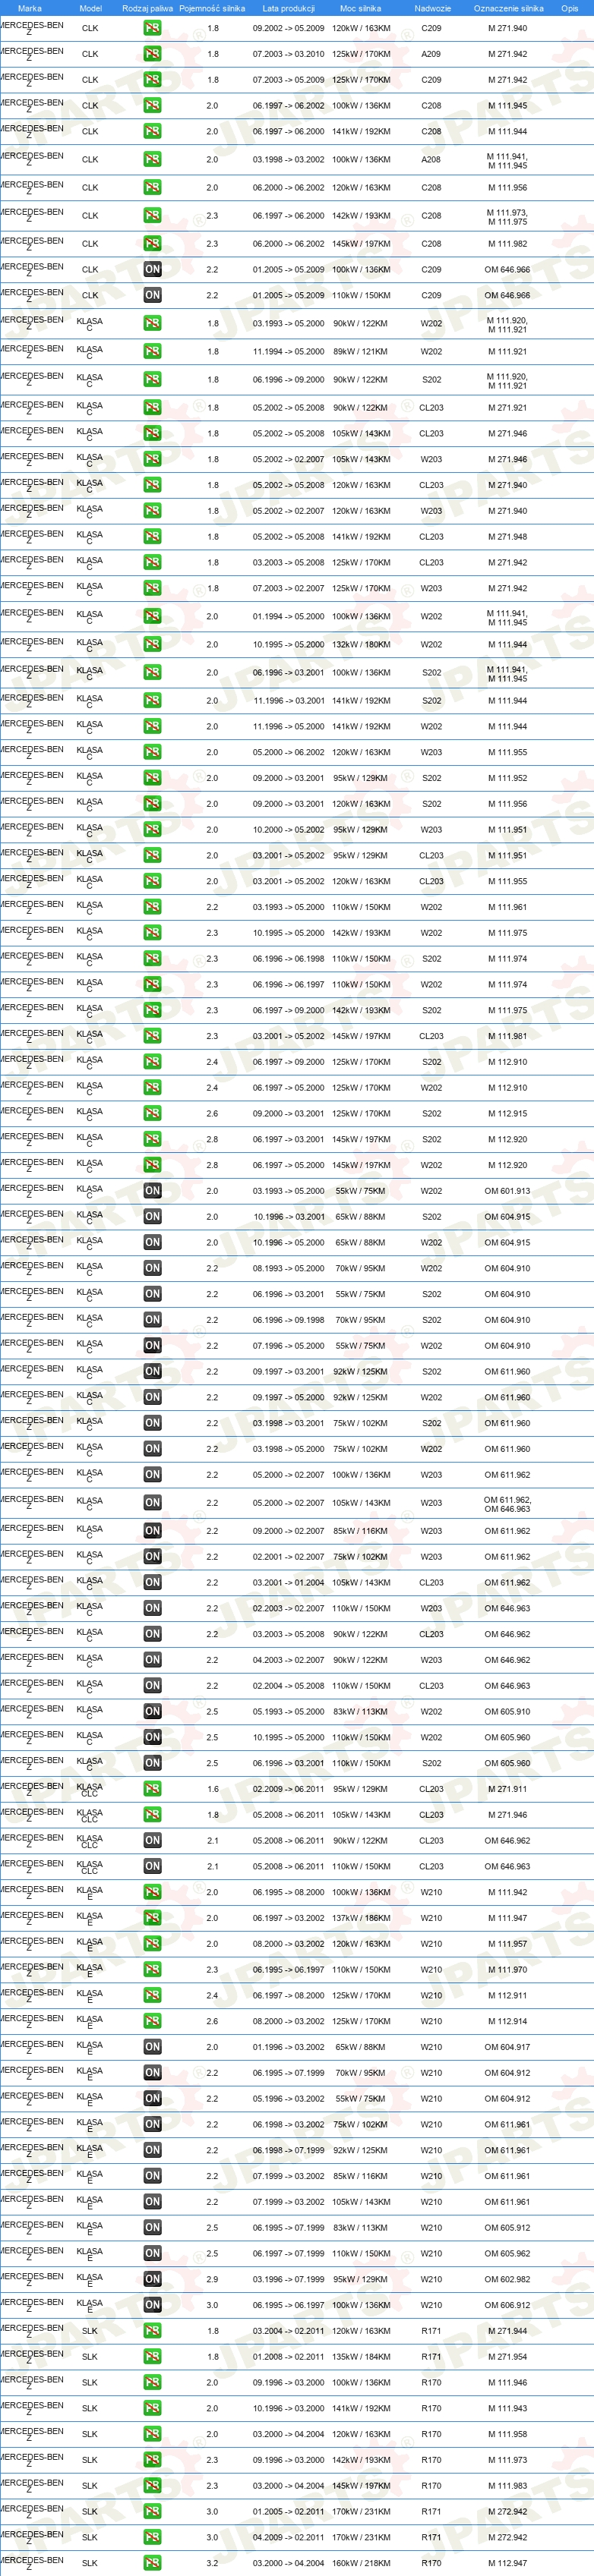The image size is (594, 2576).
Task: Select engine code 'M 112.915'
Action: 508,1113
